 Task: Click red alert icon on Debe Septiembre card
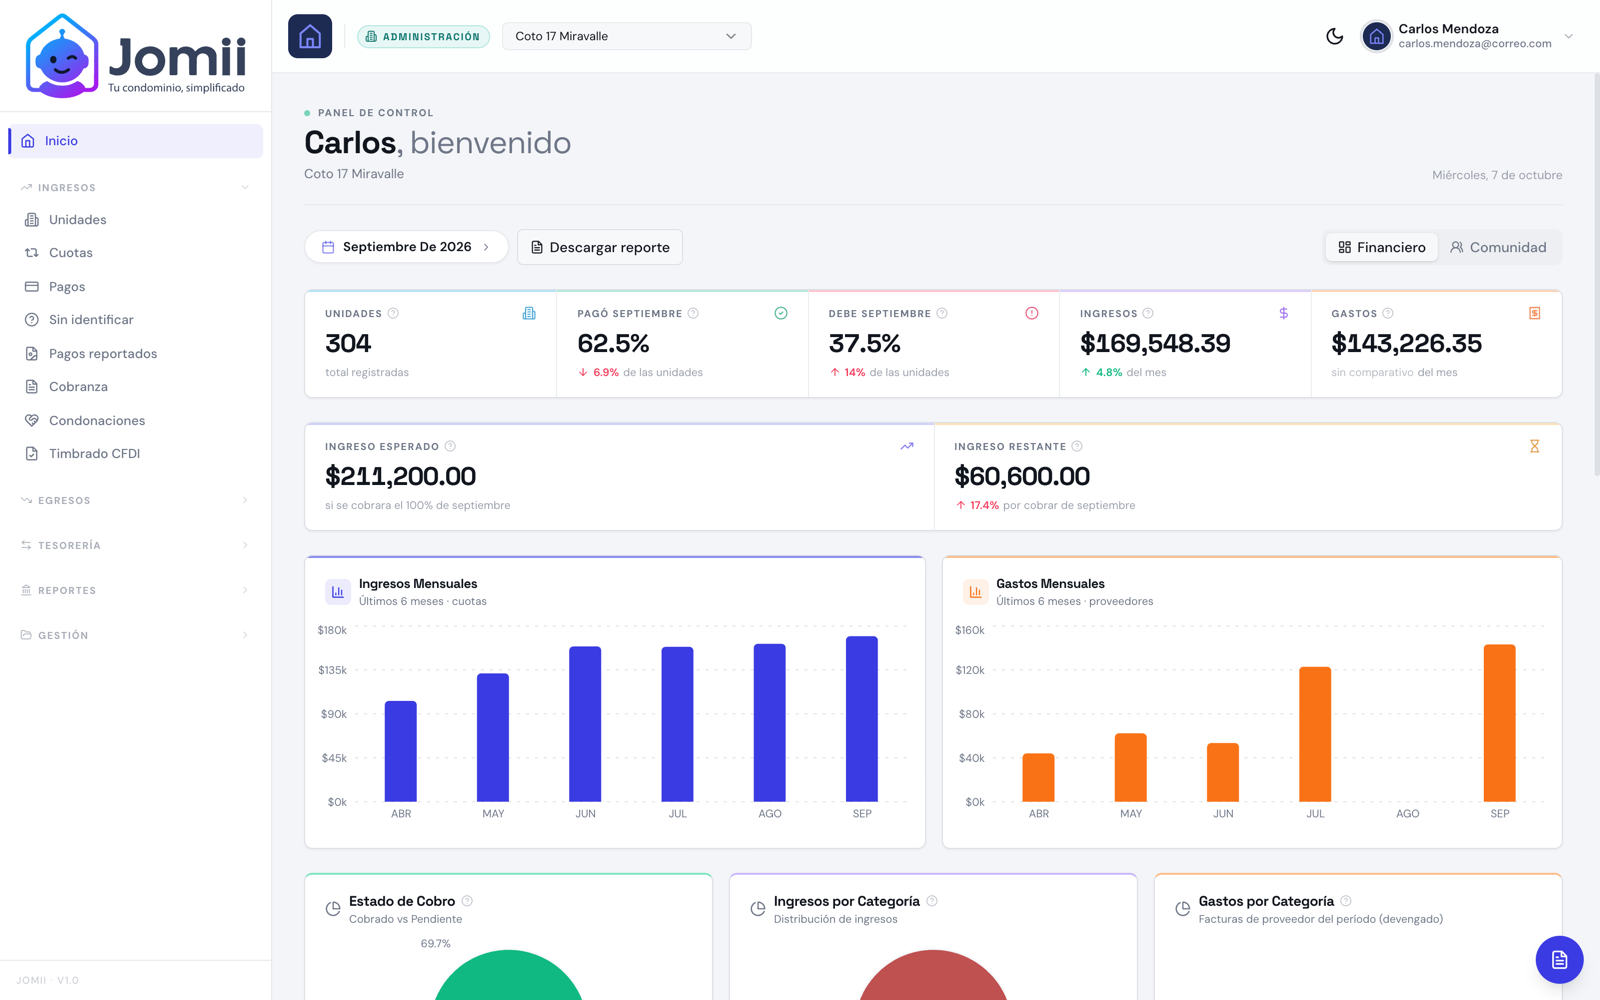pos(1032,313)
